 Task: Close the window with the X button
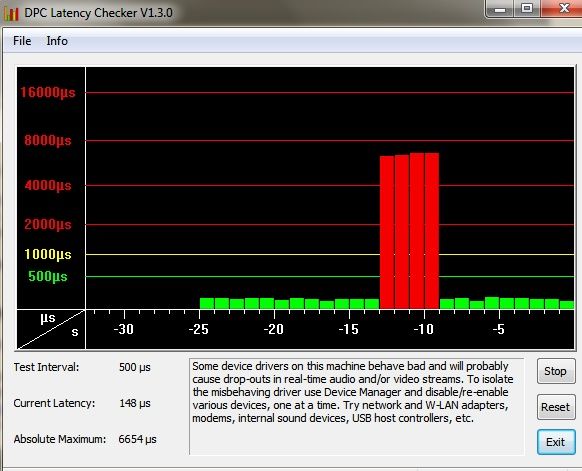point(562,8)
